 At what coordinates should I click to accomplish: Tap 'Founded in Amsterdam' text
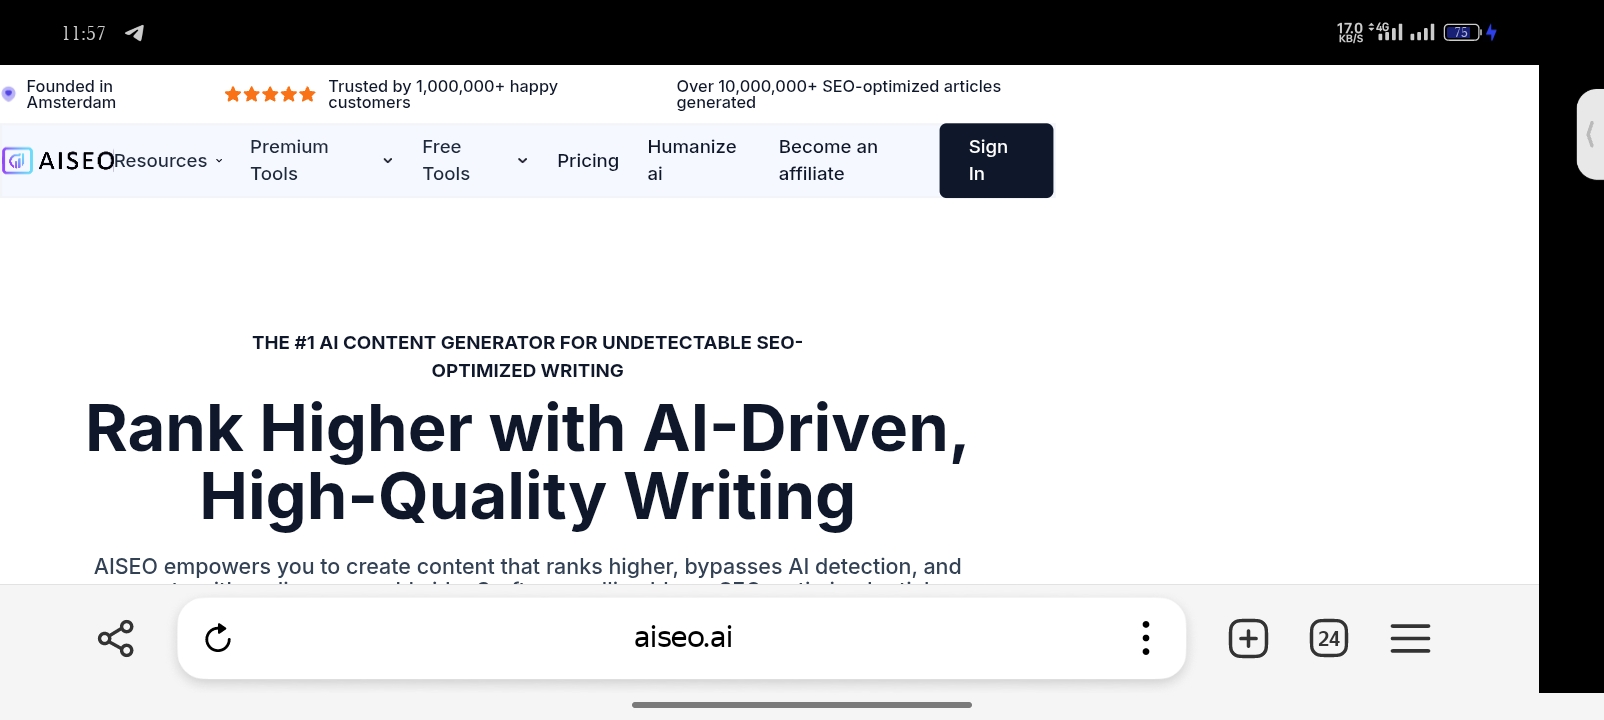tap(71, 94)
